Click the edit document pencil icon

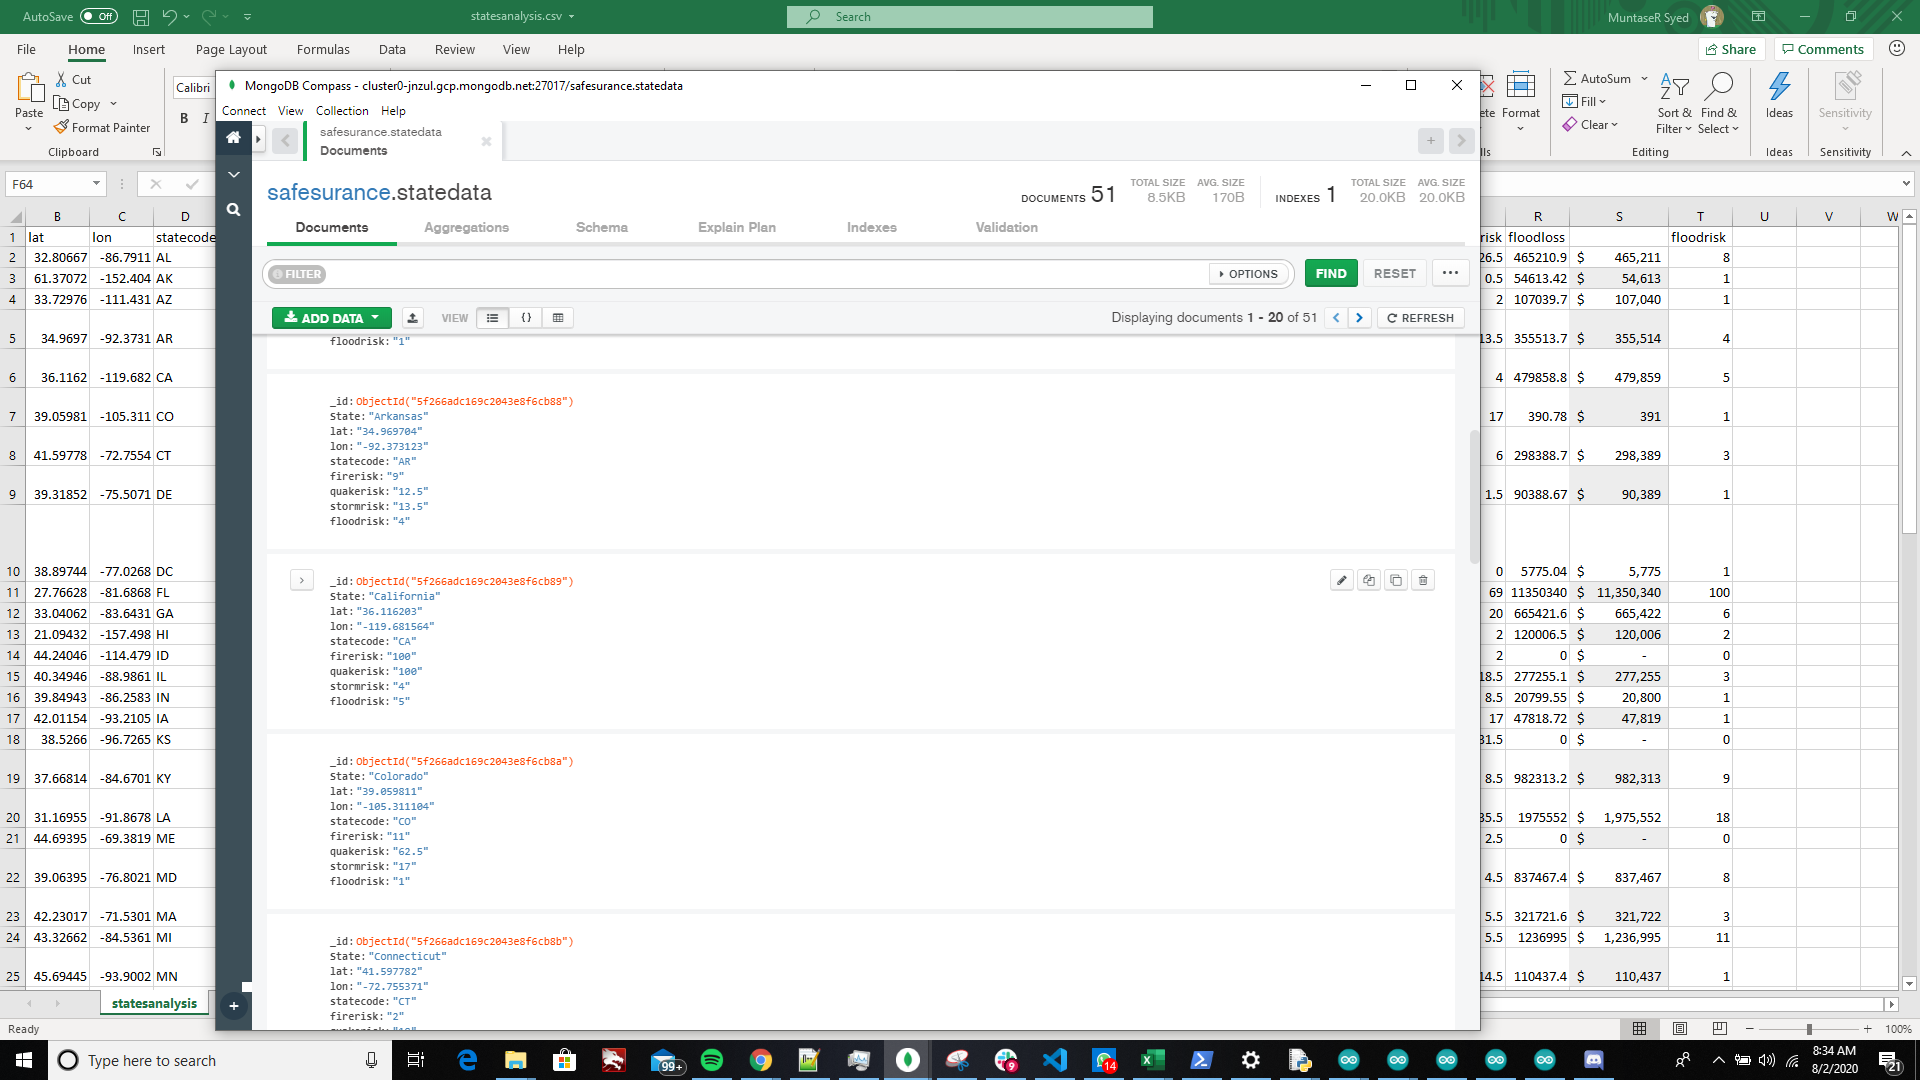1342,580
